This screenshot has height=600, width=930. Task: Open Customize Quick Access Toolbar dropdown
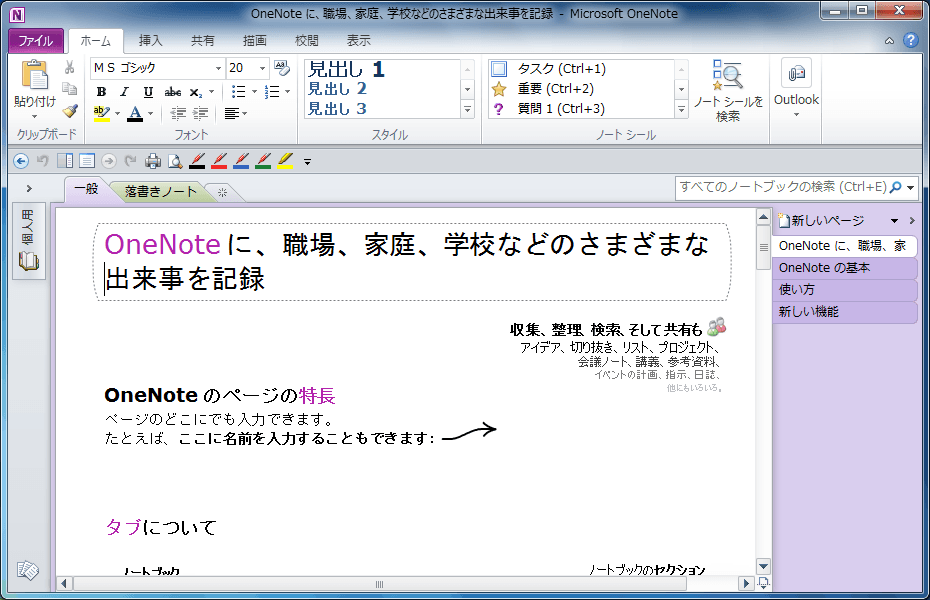[x=307, y=161]
